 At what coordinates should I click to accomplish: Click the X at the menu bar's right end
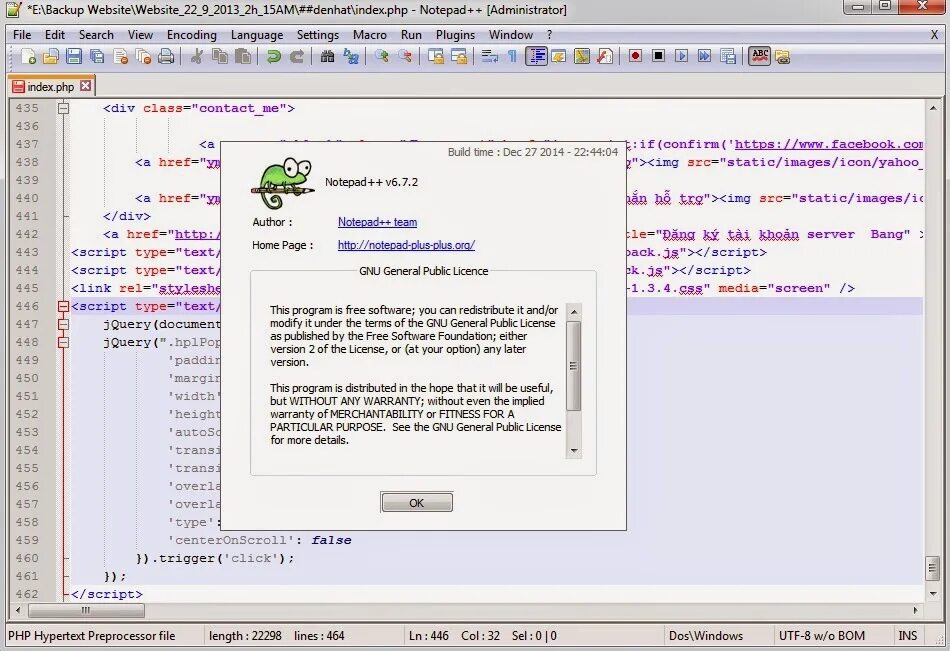tap(934, 35)
